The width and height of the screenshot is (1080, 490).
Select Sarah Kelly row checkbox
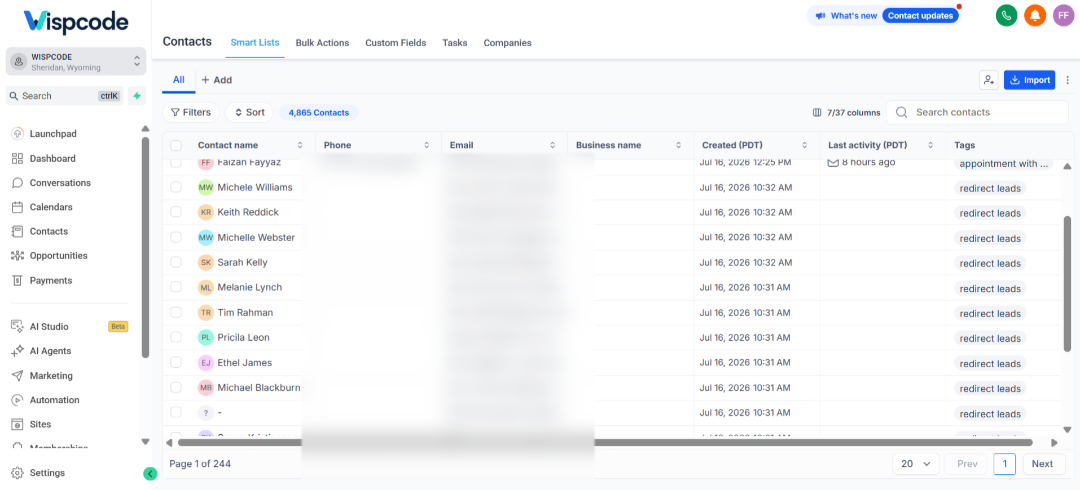[176, 262]
